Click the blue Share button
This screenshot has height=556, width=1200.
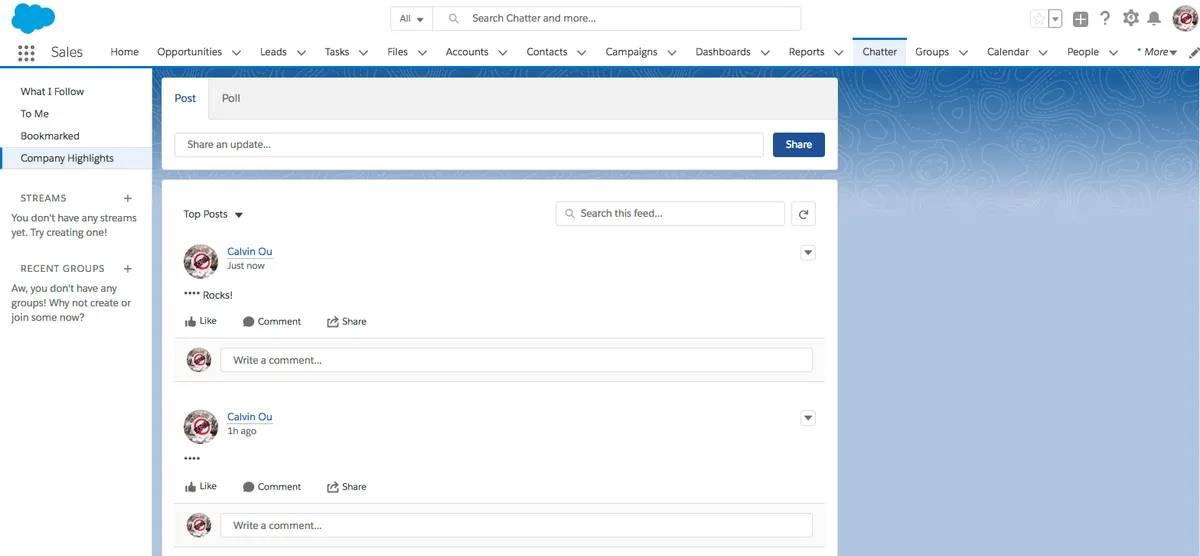click(799, 144)
